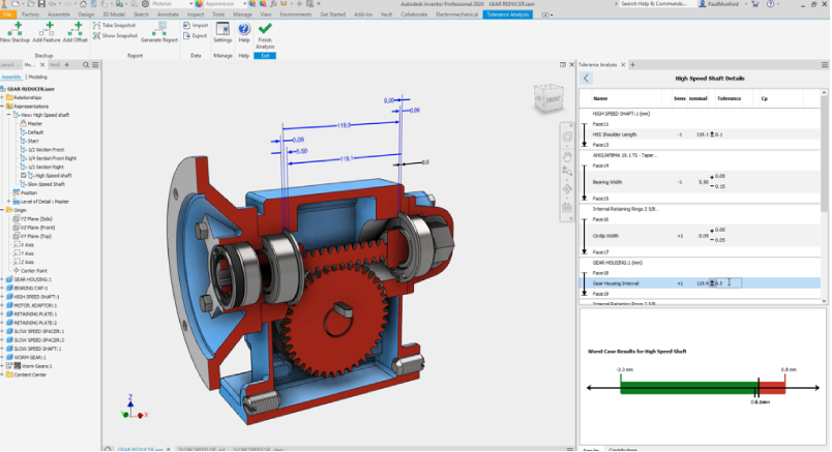Open the model browser hamburger menu

point(96,65)
